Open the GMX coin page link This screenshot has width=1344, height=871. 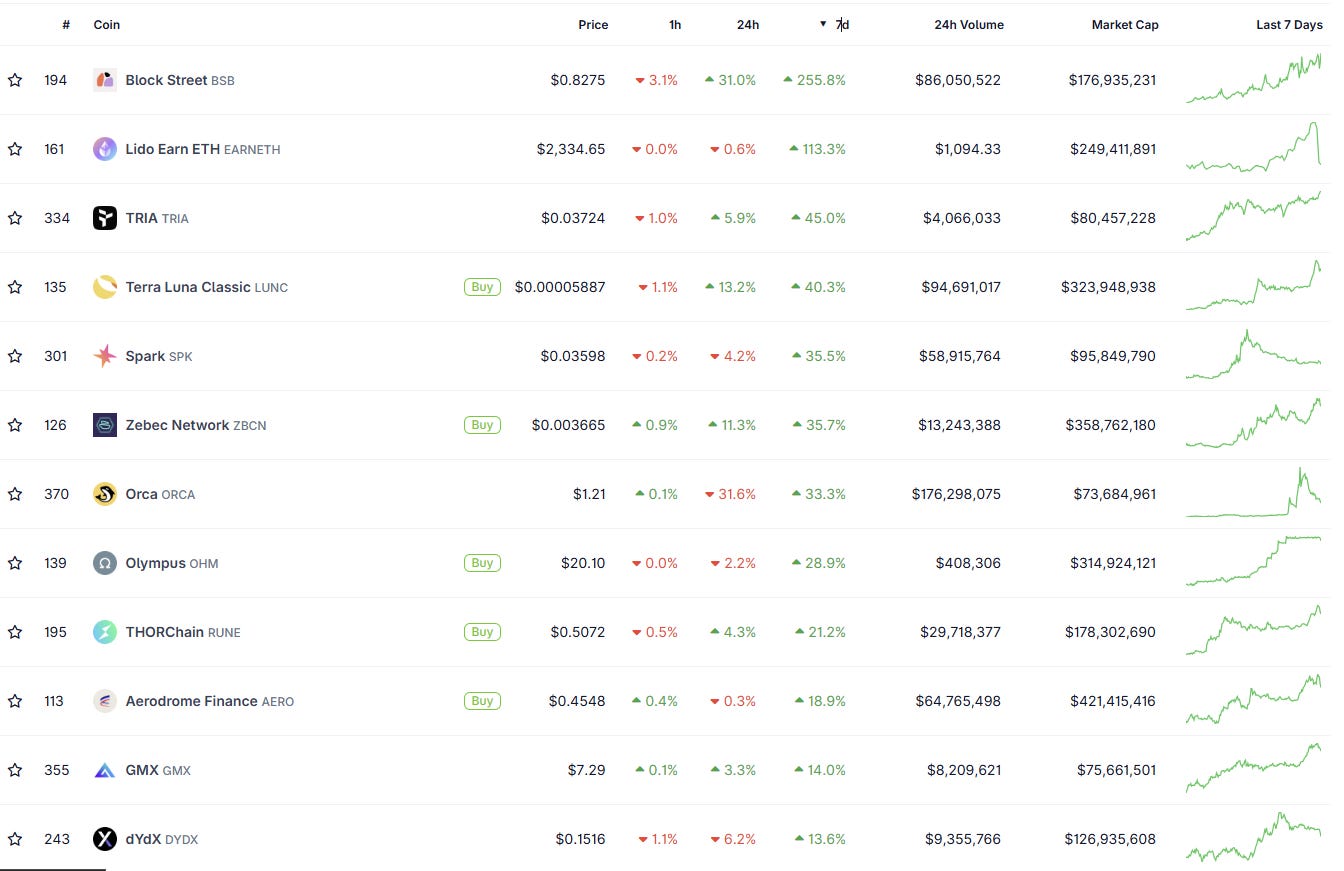(158, 770)
